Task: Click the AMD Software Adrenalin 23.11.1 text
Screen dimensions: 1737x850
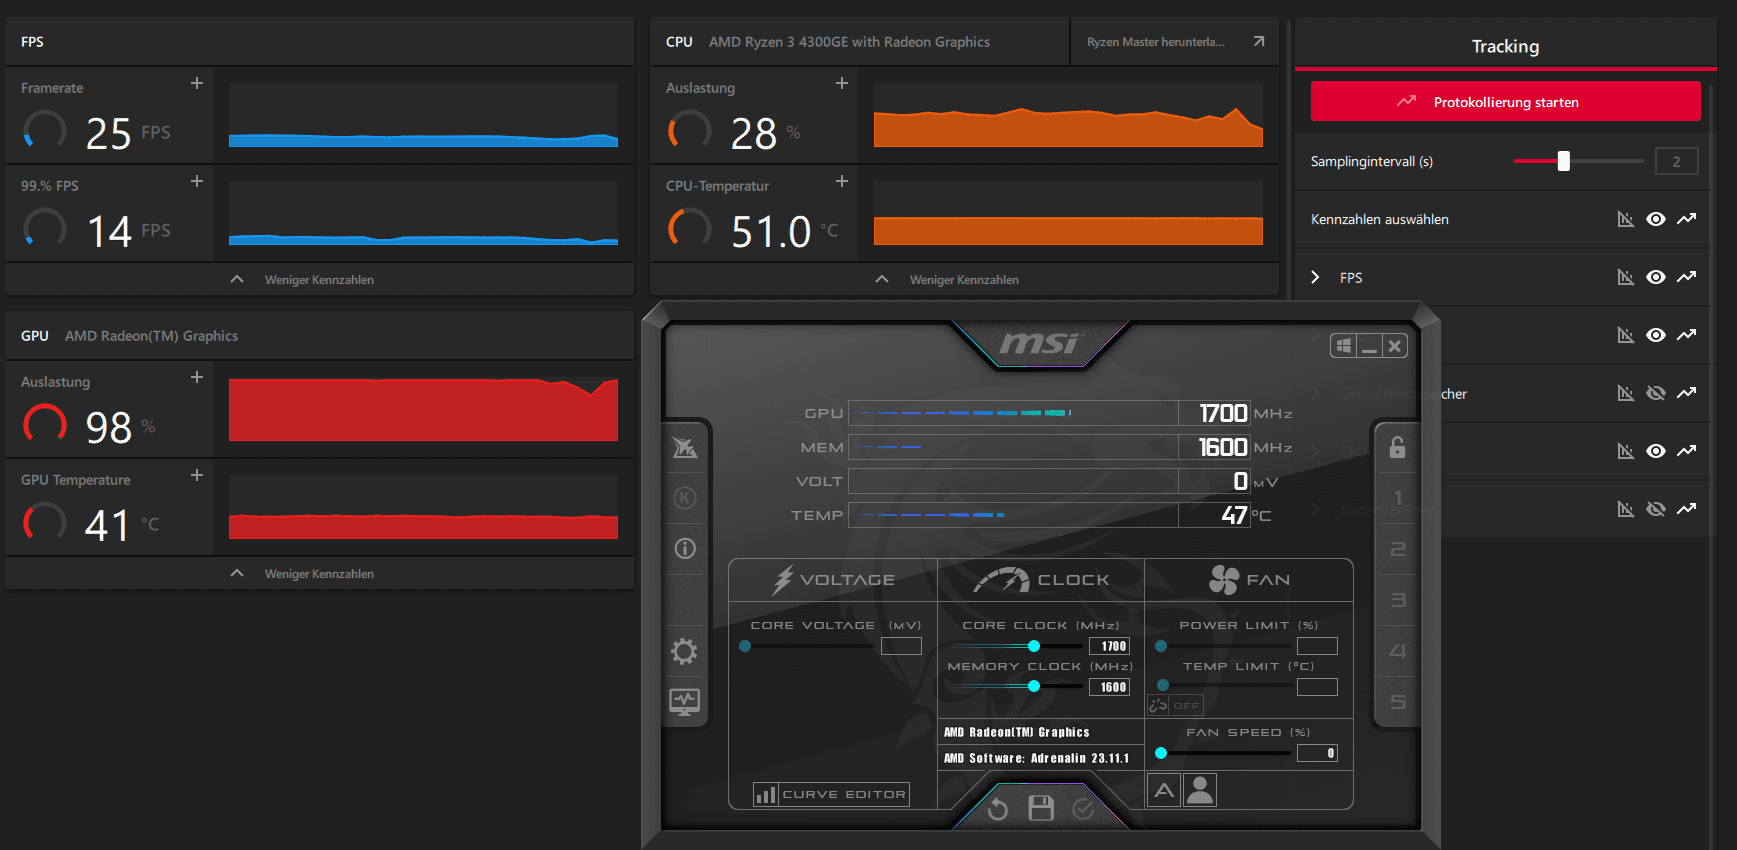Action: (x=1036, y=758)
